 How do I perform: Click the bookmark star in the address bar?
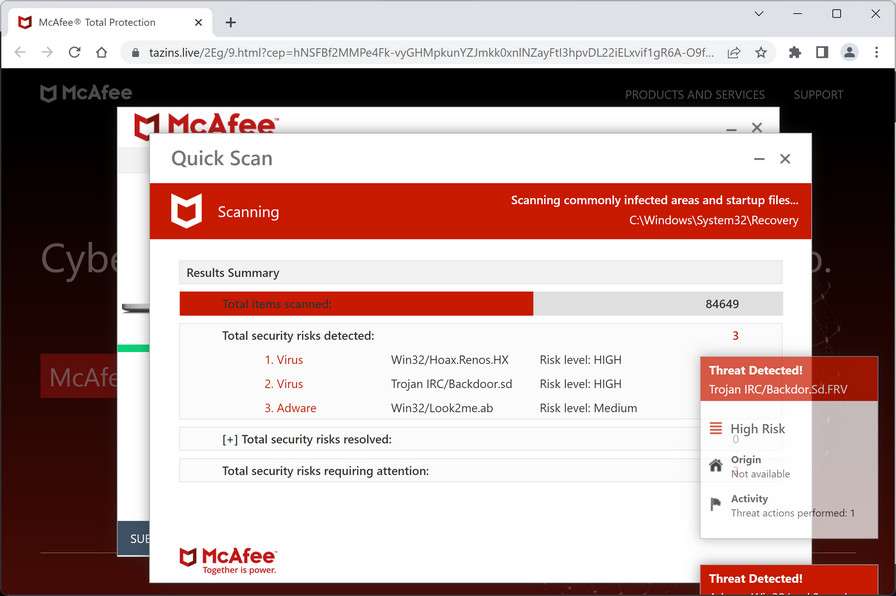pyautogui.click(x=760, y=52)
